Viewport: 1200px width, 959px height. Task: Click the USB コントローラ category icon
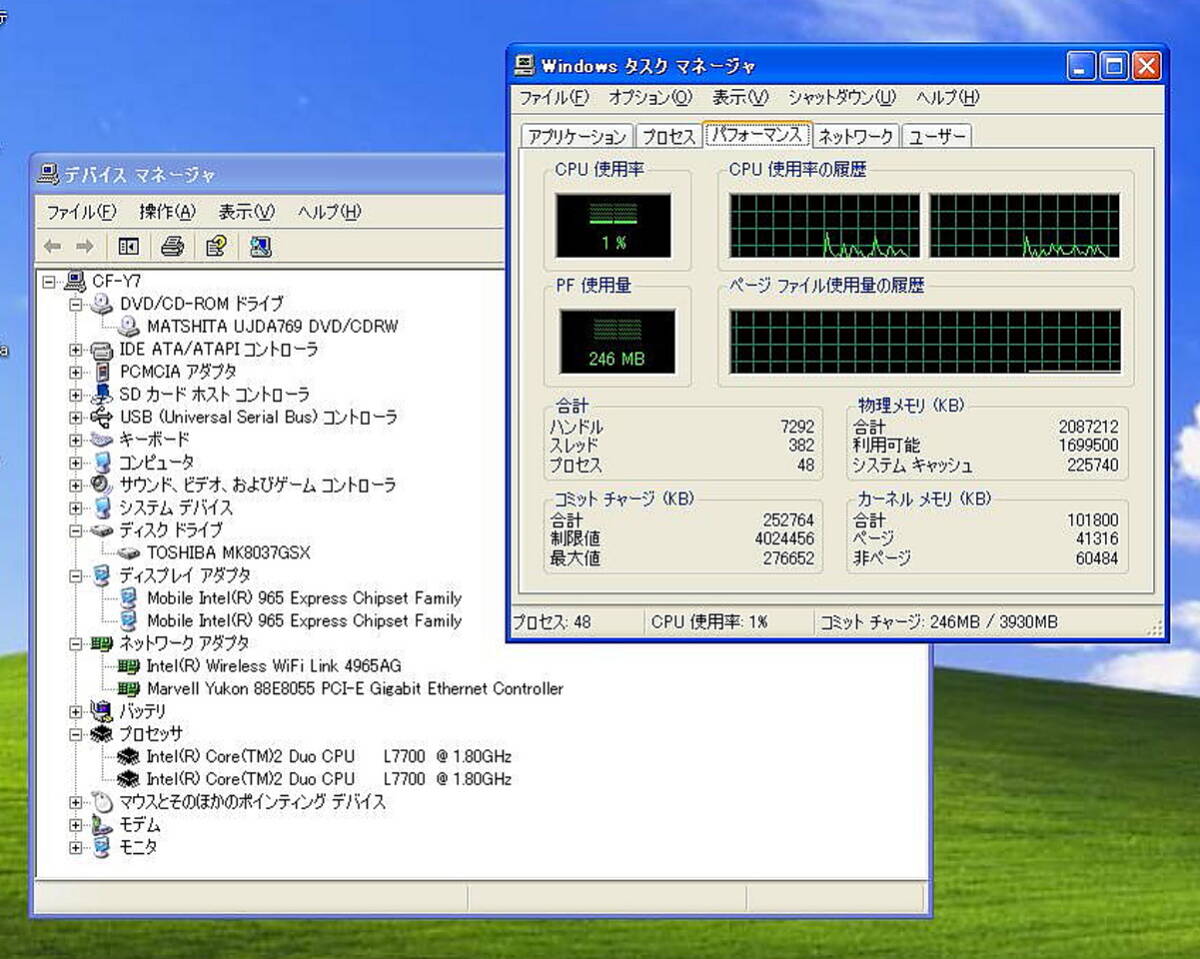click(102, 417)
